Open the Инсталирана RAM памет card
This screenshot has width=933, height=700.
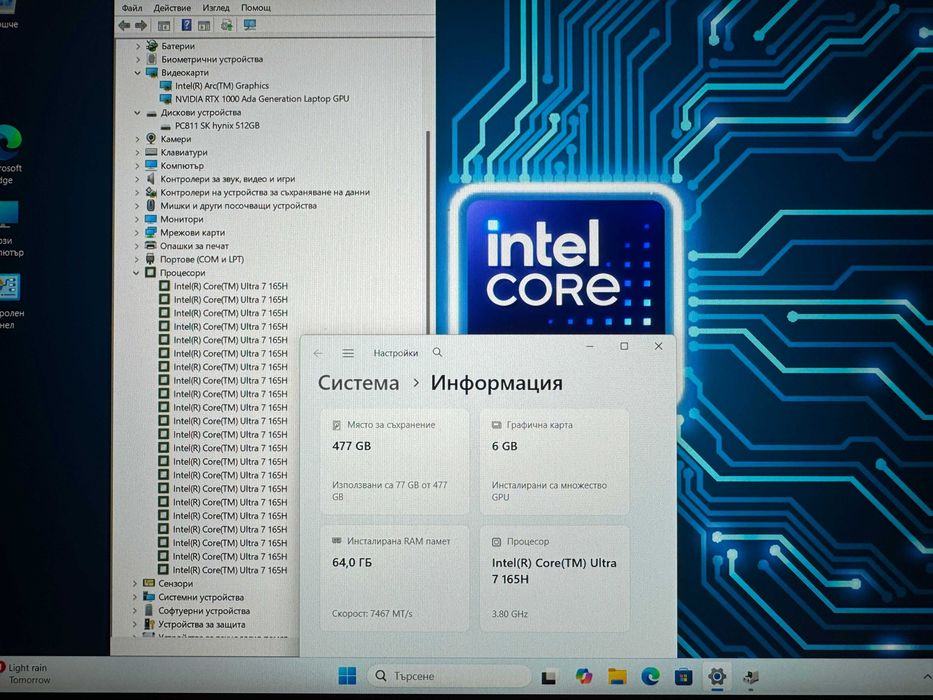(395, 578)
